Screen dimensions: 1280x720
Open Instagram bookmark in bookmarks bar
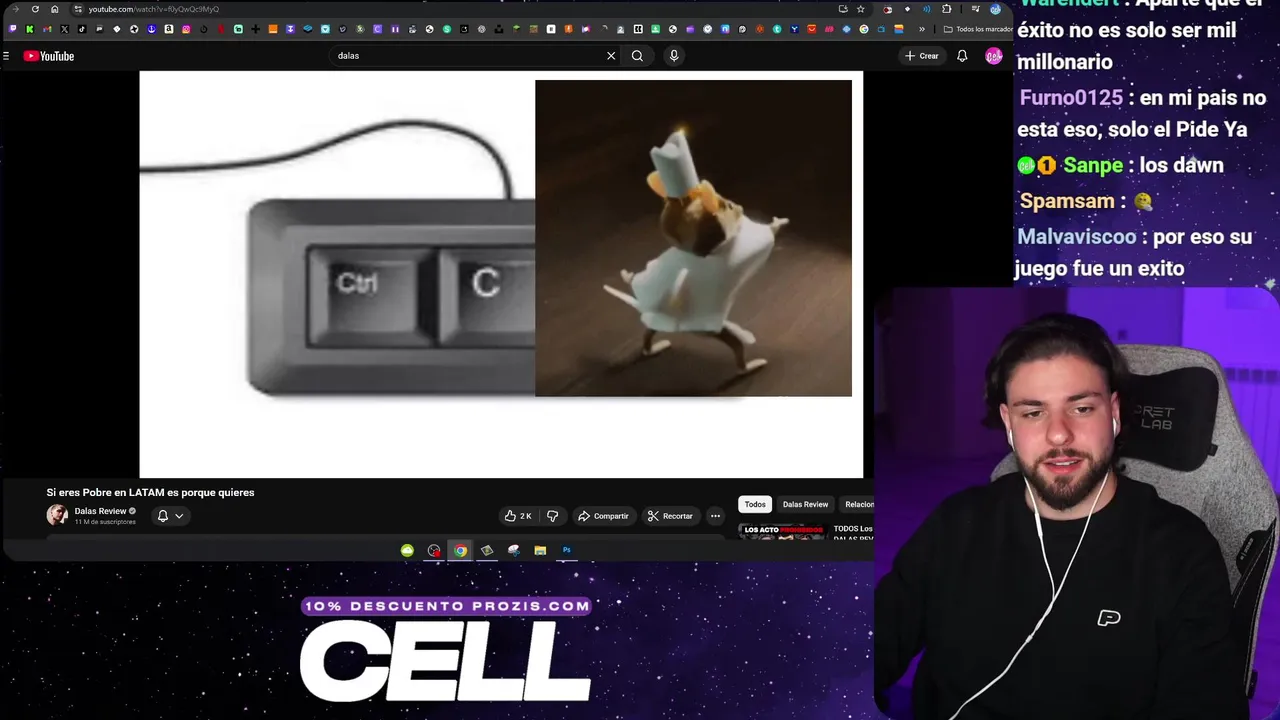pos(186,29)
